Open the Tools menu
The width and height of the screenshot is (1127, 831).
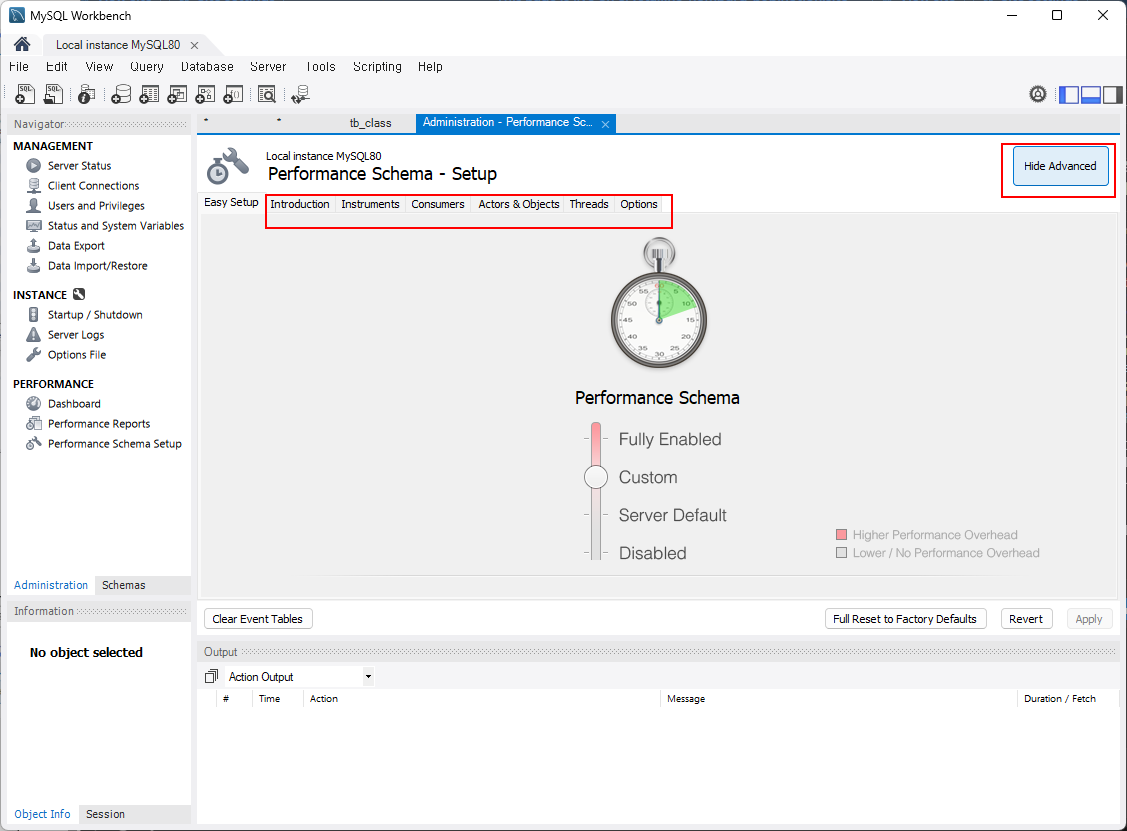pyautogui.click(x=321, y=67)
